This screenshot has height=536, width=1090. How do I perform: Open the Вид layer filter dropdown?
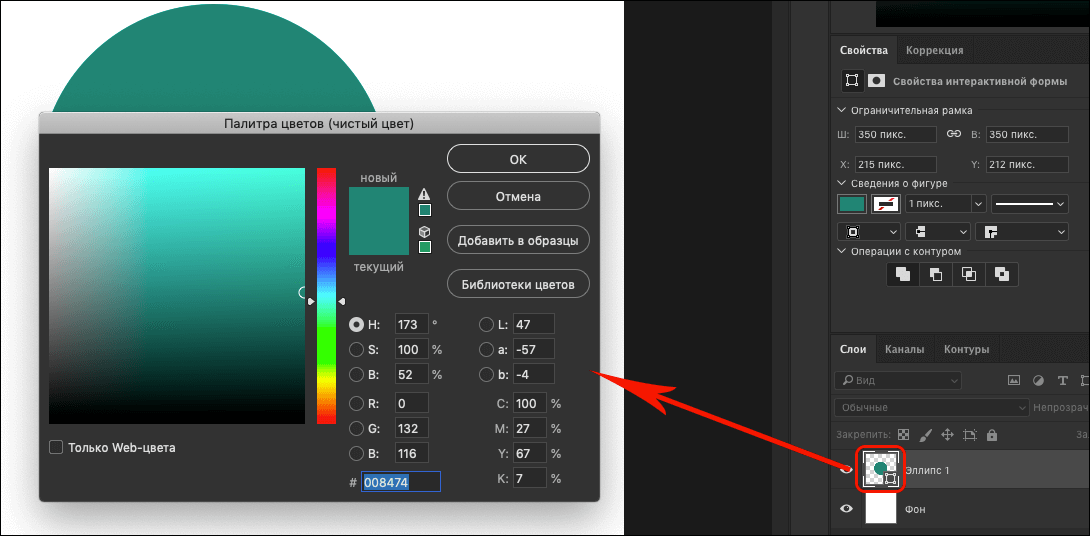click(897, 380)
